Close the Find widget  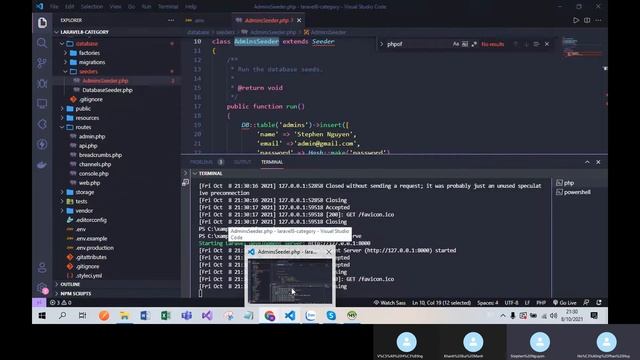click(x=547, y=44)
